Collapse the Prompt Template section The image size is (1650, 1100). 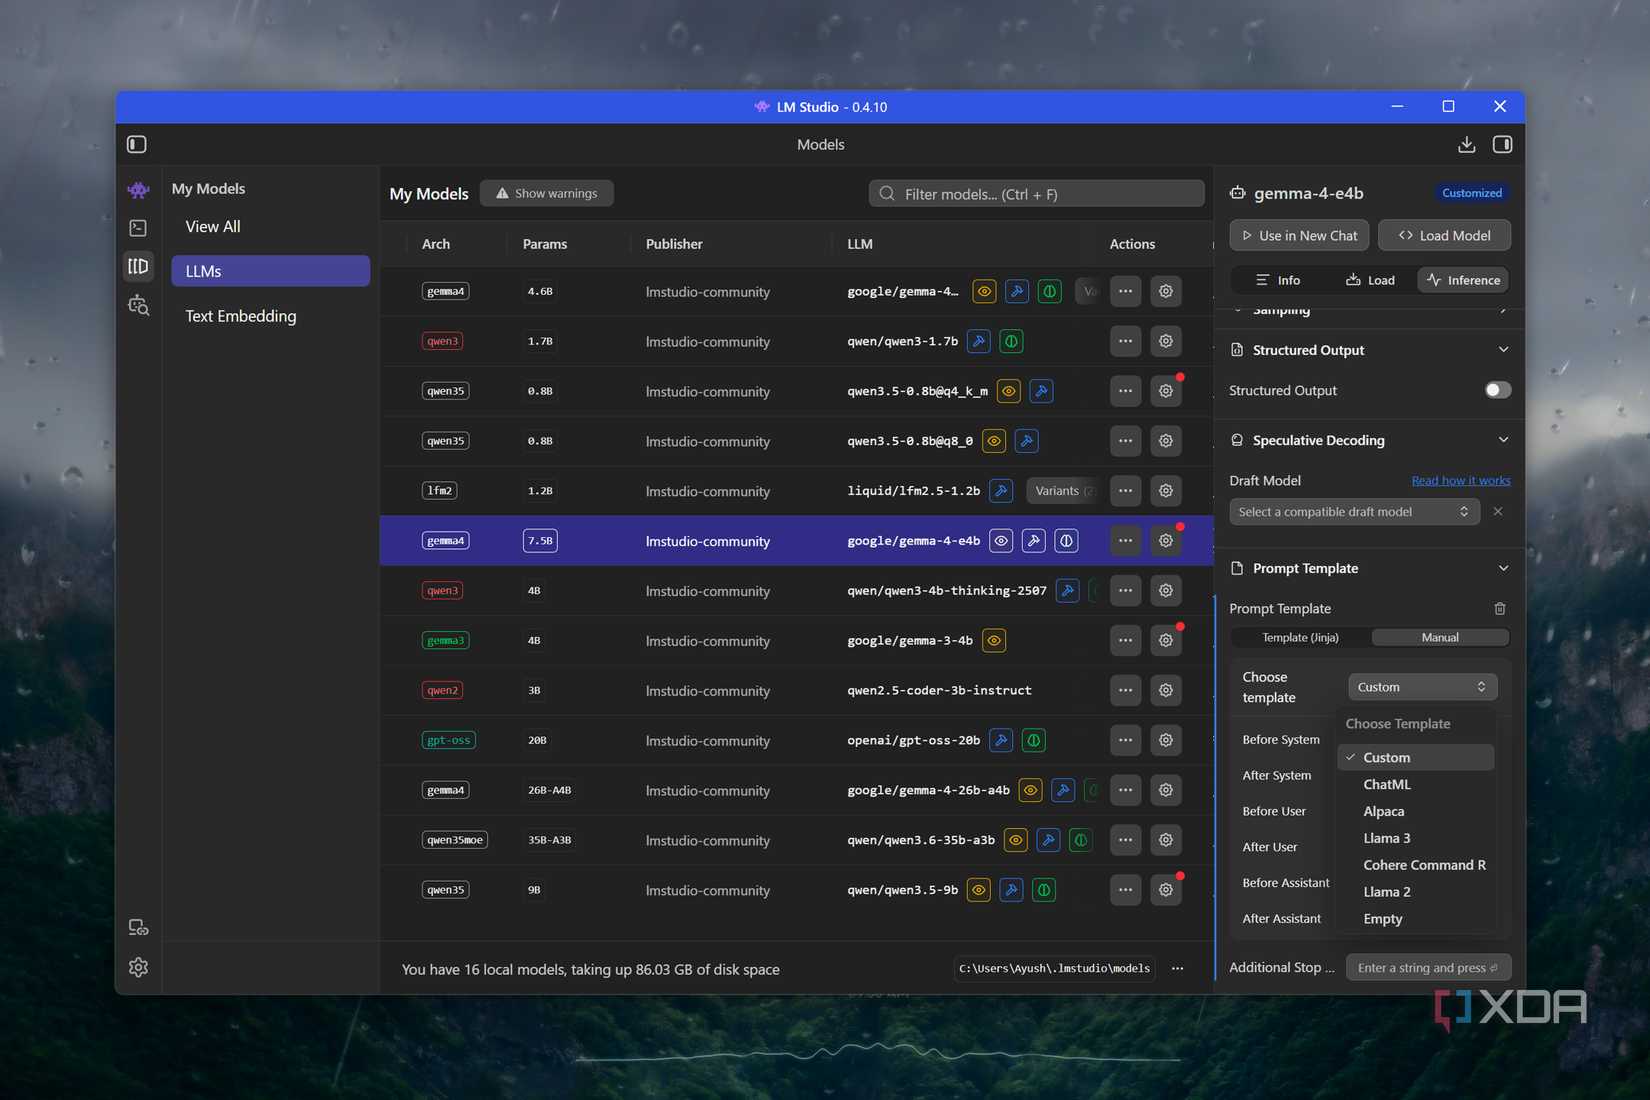click(x=1503, y=568)
